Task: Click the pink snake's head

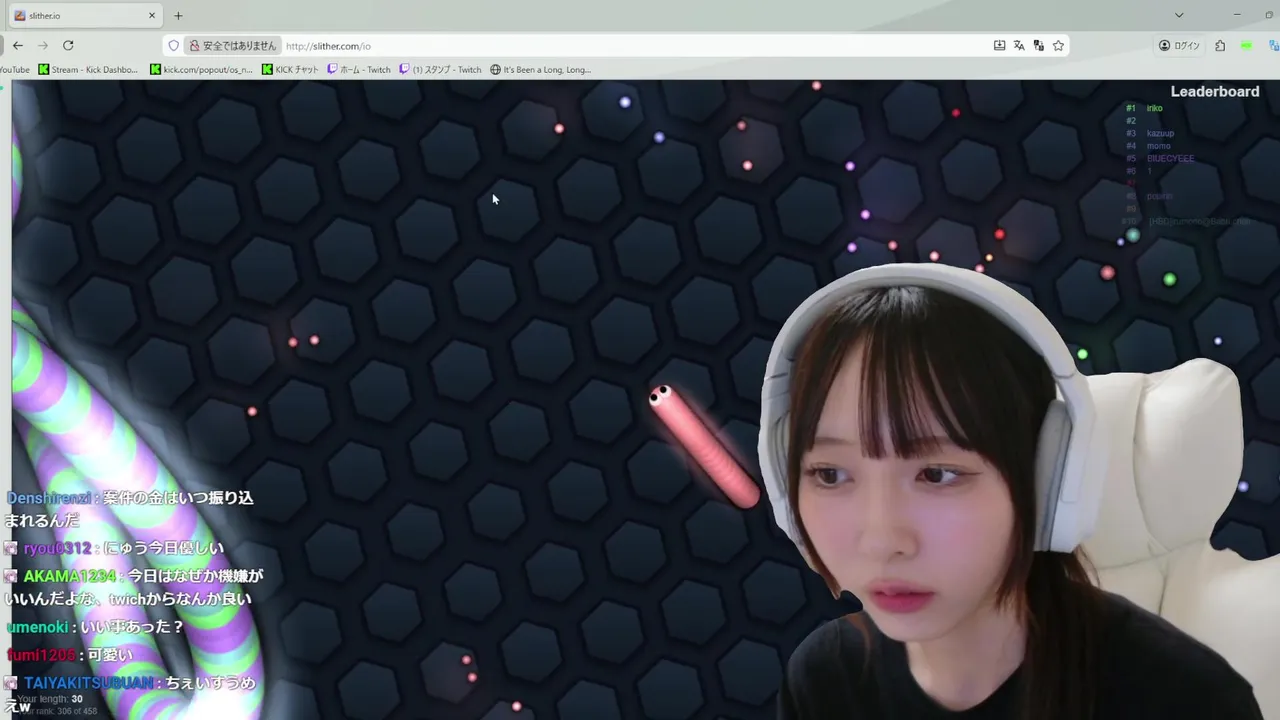Action: 661,397
